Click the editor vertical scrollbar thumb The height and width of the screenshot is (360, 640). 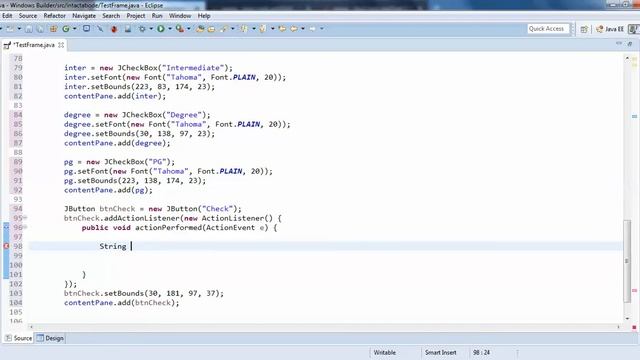click(627, 261)
